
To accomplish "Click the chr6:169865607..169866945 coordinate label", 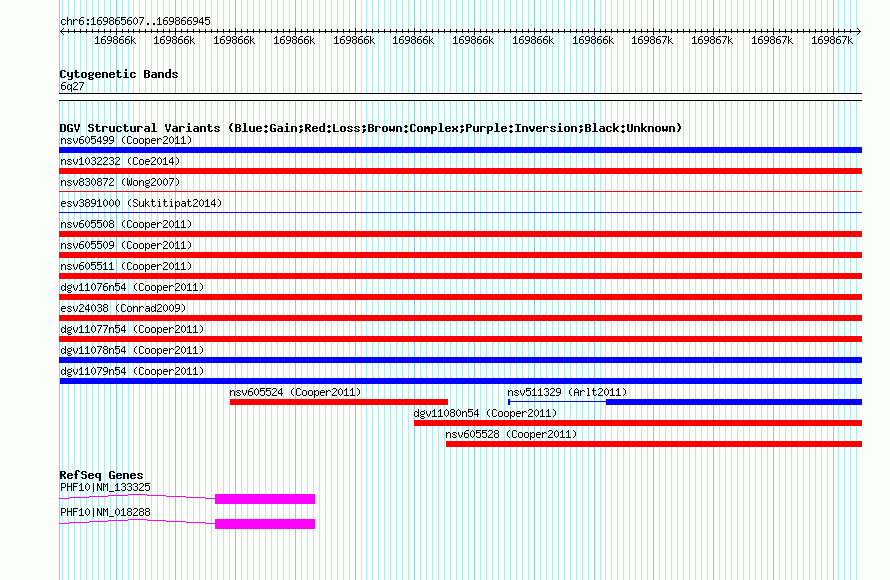I will [135, 21].
